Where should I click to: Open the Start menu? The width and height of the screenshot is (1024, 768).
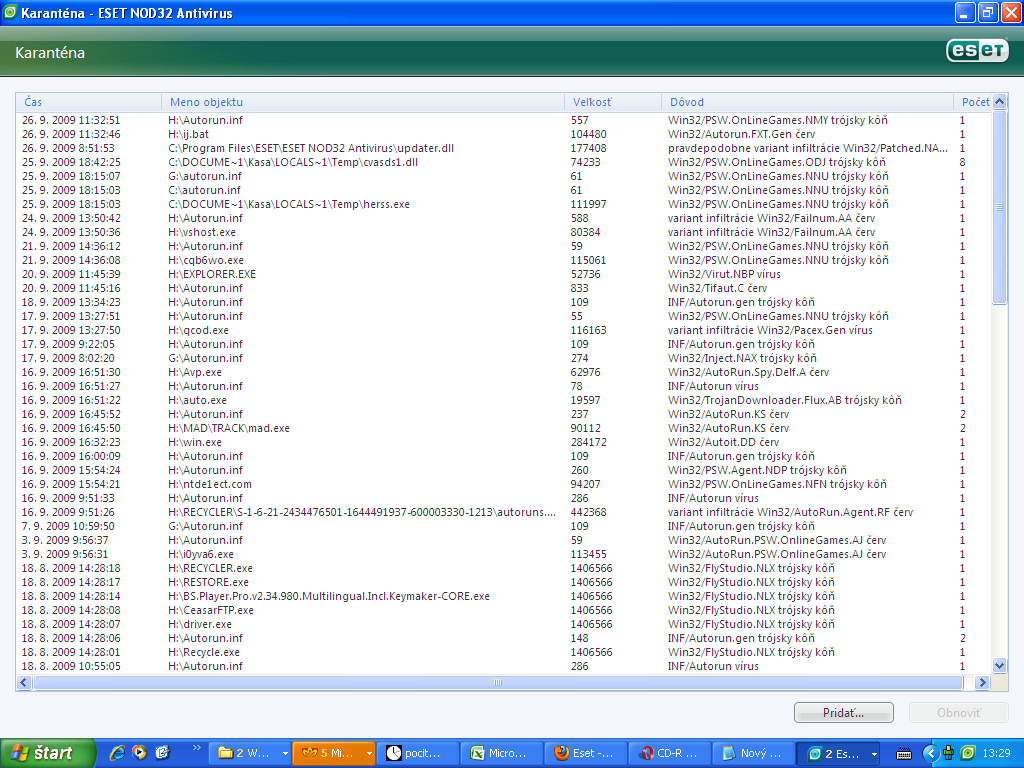pos(48,753)
